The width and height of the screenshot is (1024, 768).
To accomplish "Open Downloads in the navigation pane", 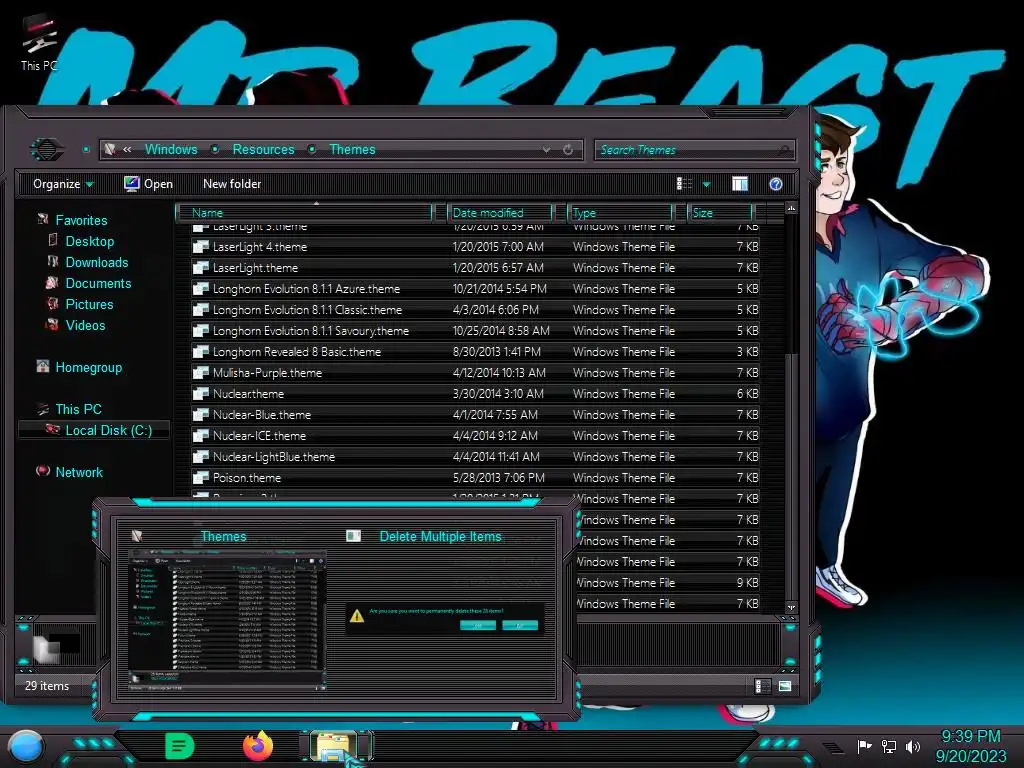I will click(97, 263).
